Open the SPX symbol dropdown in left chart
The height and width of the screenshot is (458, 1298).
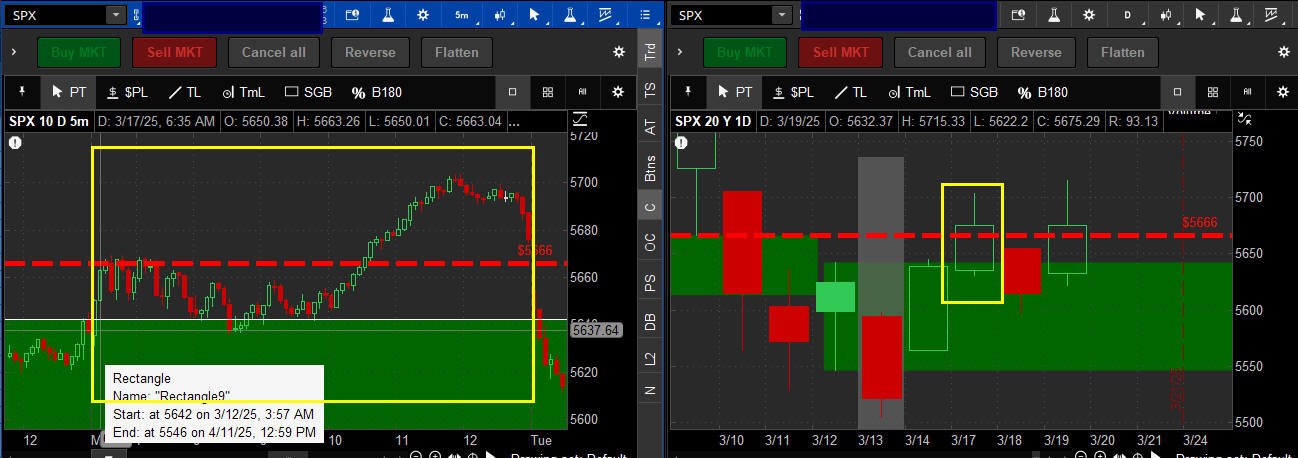tap(116, 15)
